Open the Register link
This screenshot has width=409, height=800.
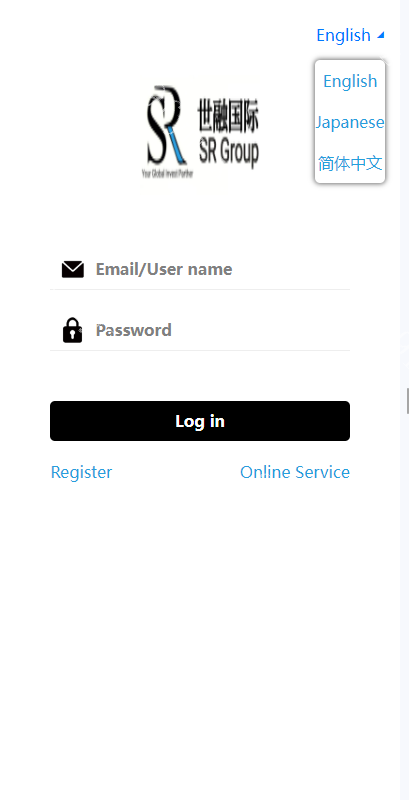click(x=81, y=472)
